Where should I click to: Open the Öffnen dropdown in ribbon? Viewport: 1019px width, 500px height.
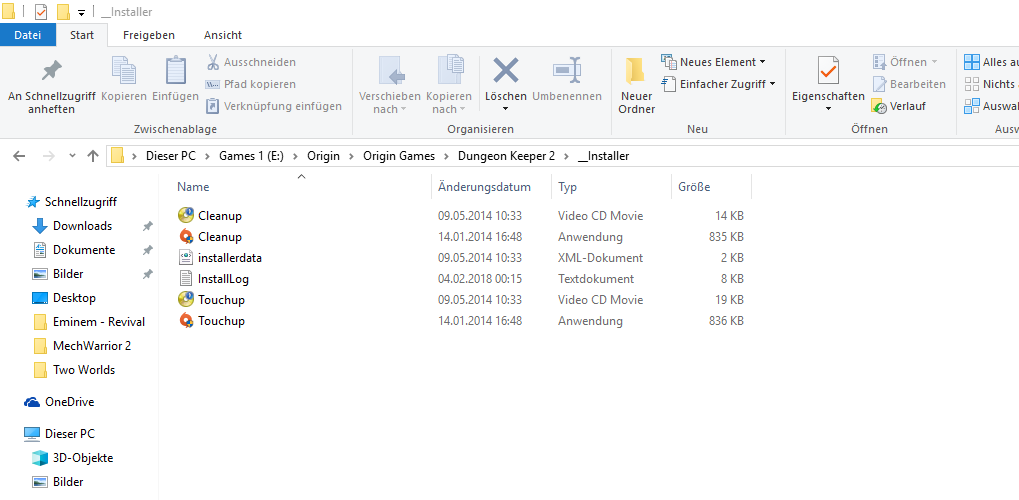pyautogui.click(x=905, y=62)
